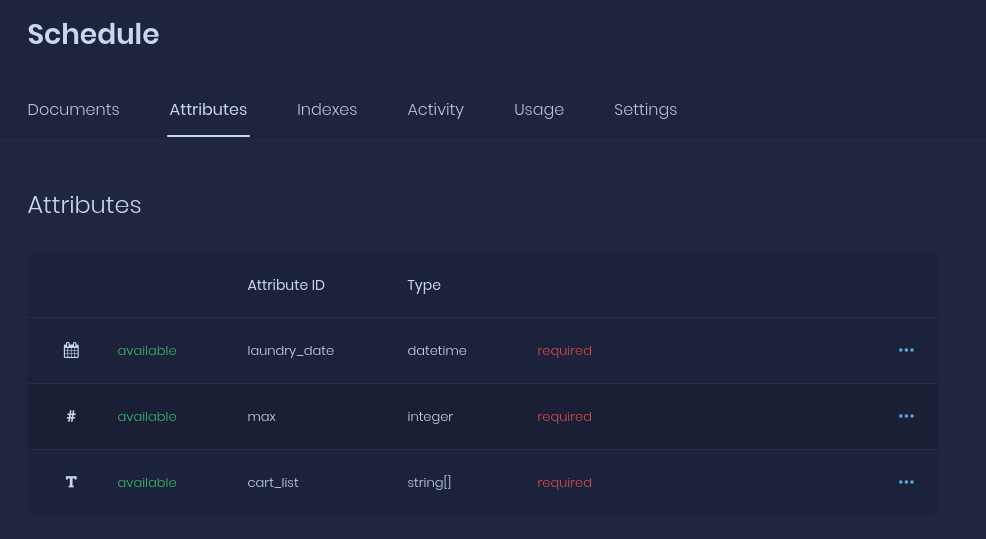Open the three-dot menu for laundry_date
The height and width of the screenshot is (539, 986).
(x=906, y=350)
